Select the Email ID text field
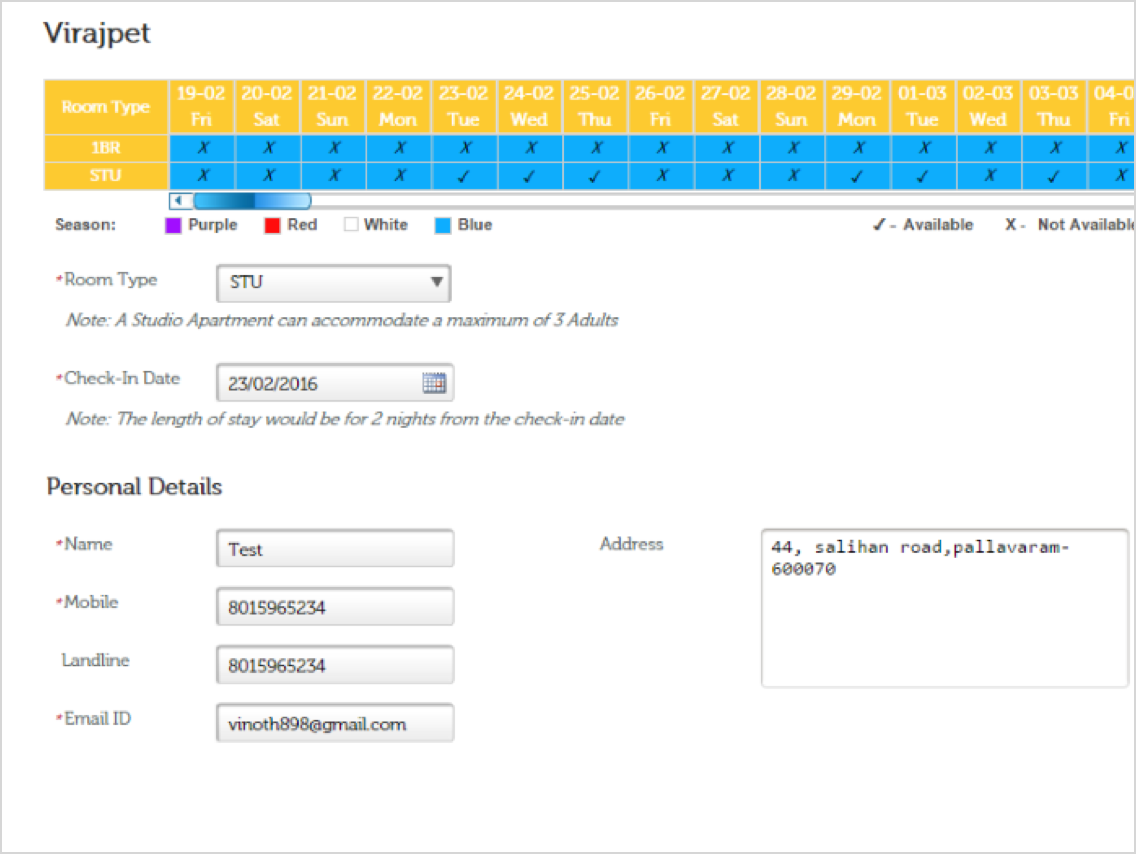This screenshot has width=1136, height=854. 334,723
